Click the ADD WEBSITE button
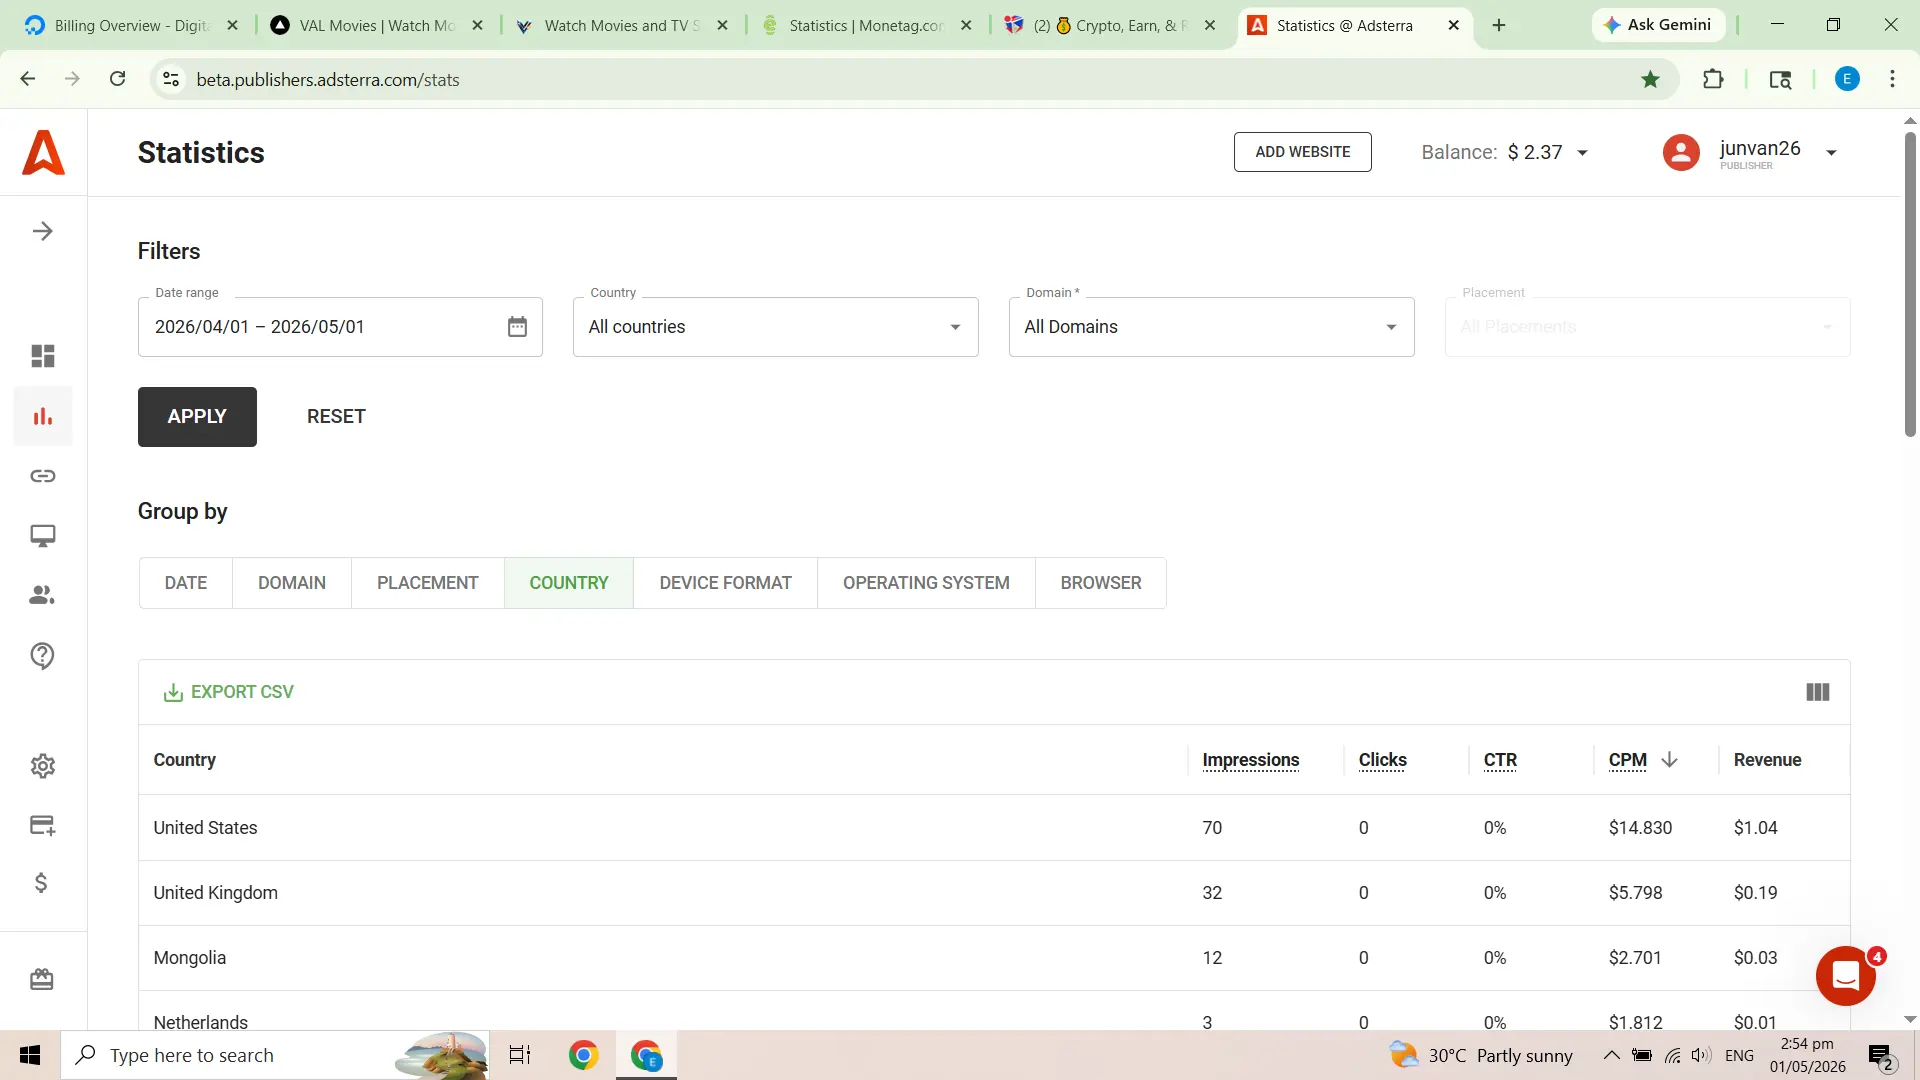Viewport: 1920px width, 1080px height. coord(1303,152)
